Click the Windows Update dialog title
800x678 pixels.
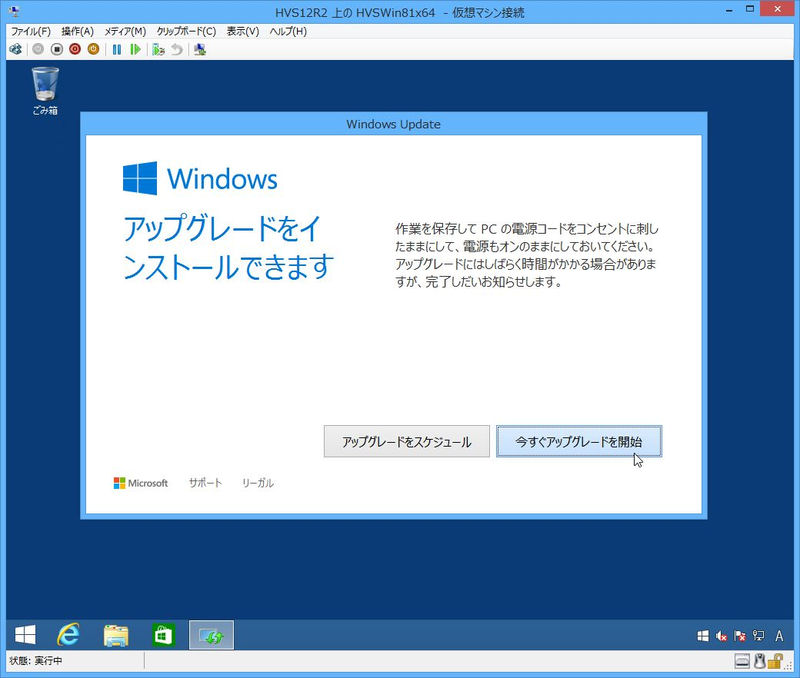click(393, 124)
